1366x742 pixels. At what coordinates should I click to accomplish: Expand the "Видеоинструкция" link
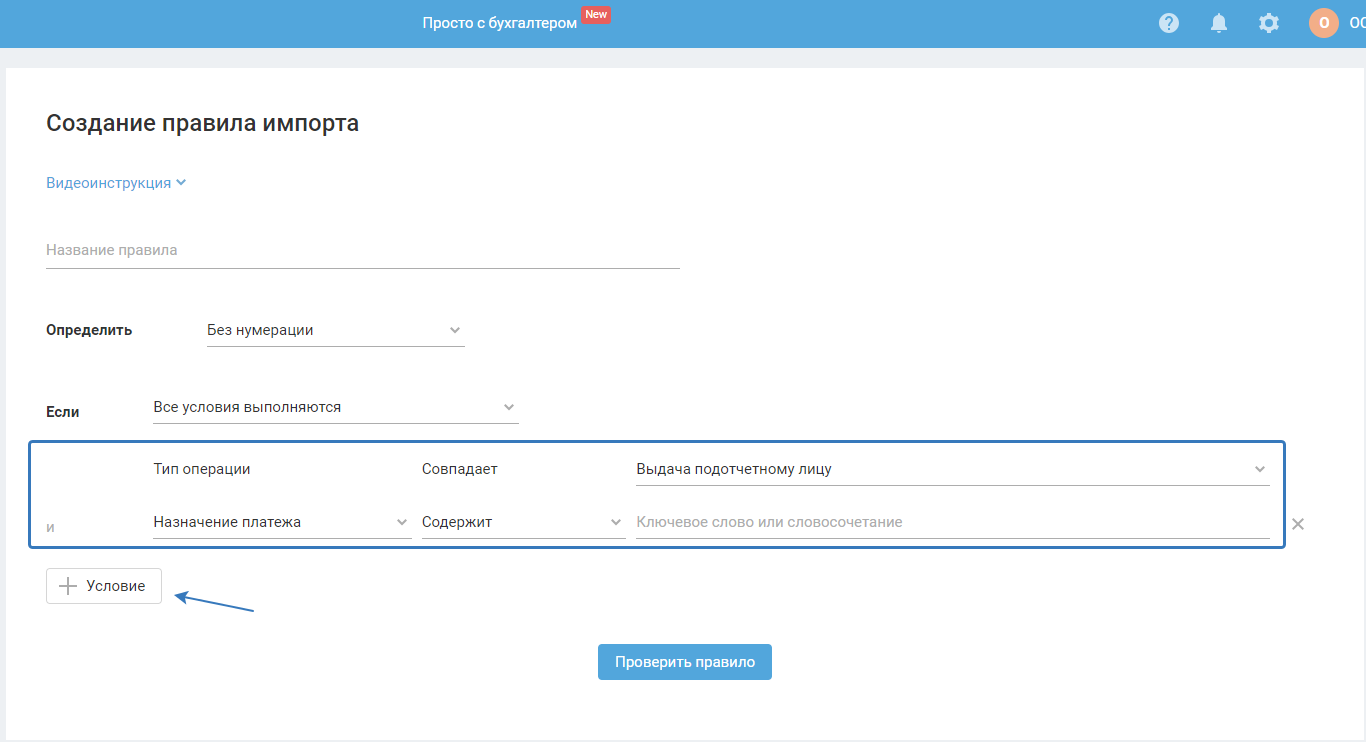point(116,183)
